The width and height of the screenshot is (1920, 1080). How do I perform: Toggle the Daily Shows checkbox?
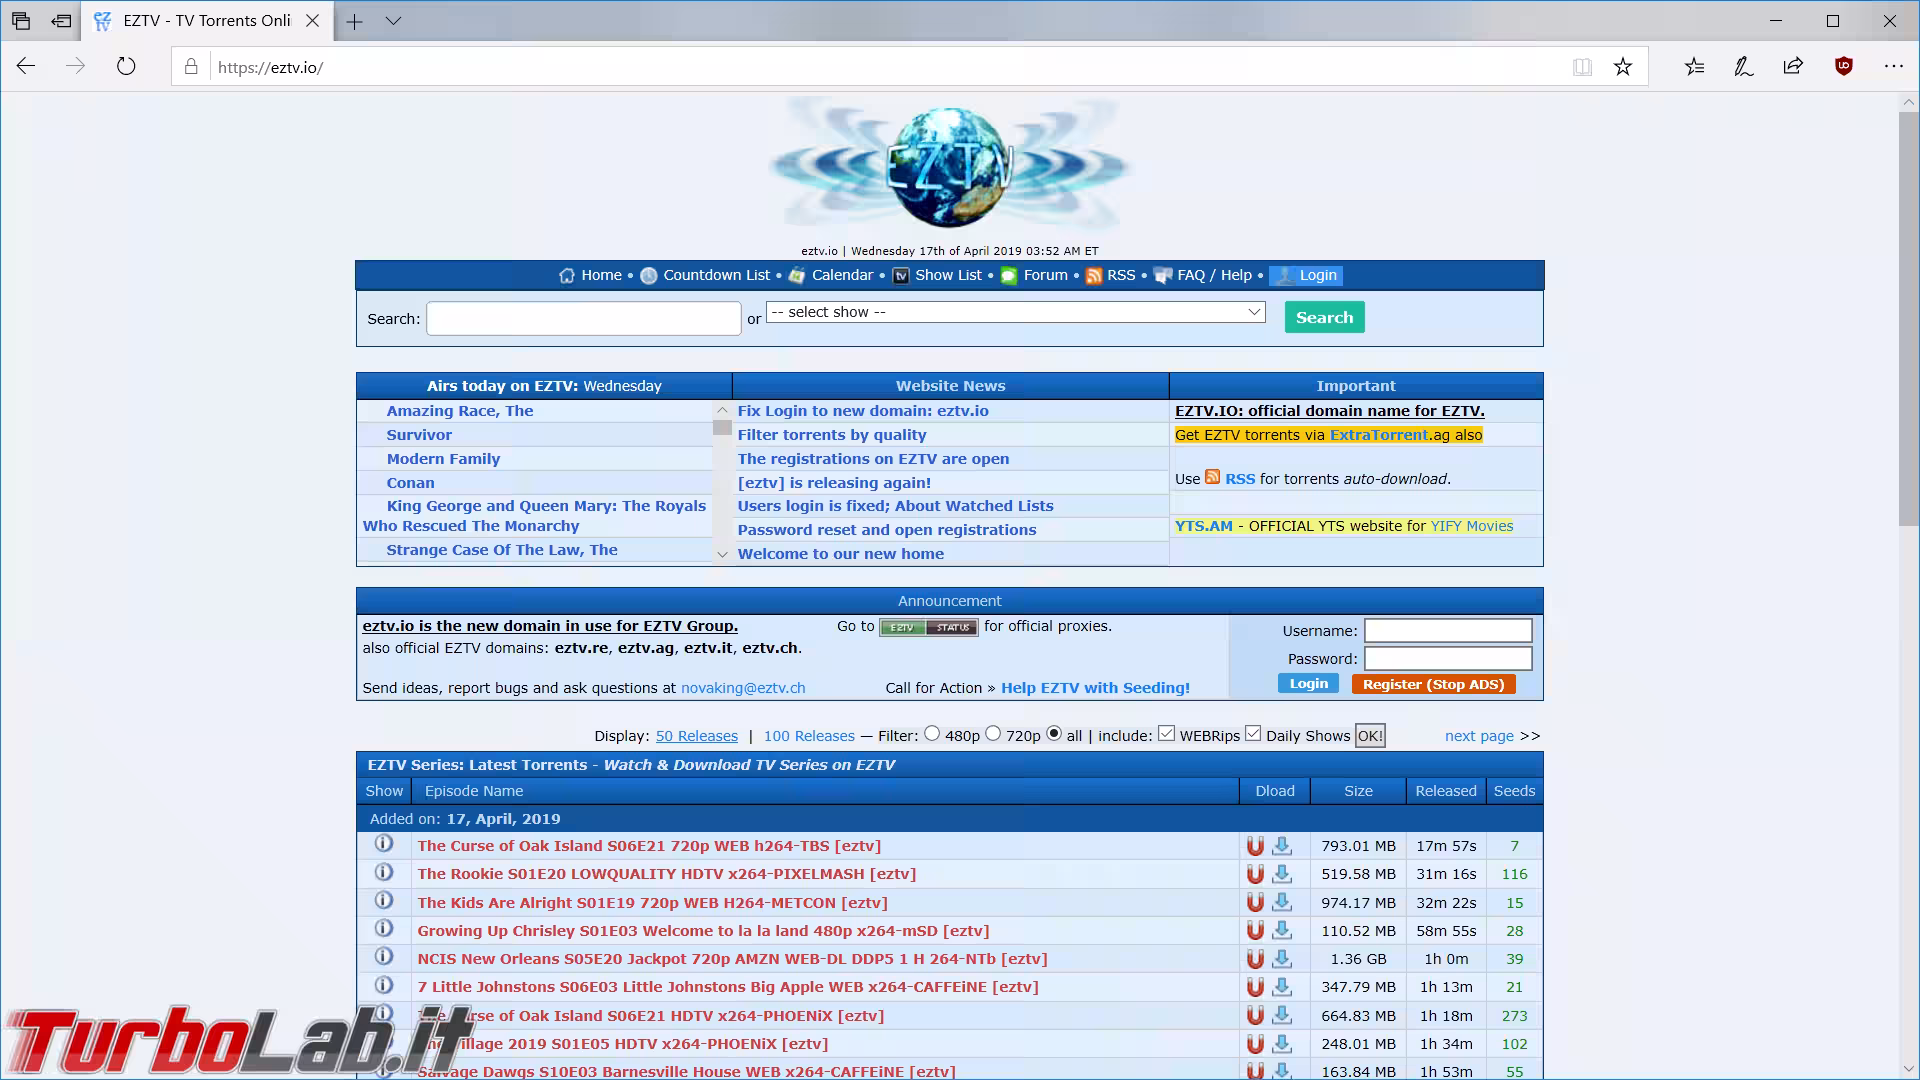click(x=1253, y=734)
